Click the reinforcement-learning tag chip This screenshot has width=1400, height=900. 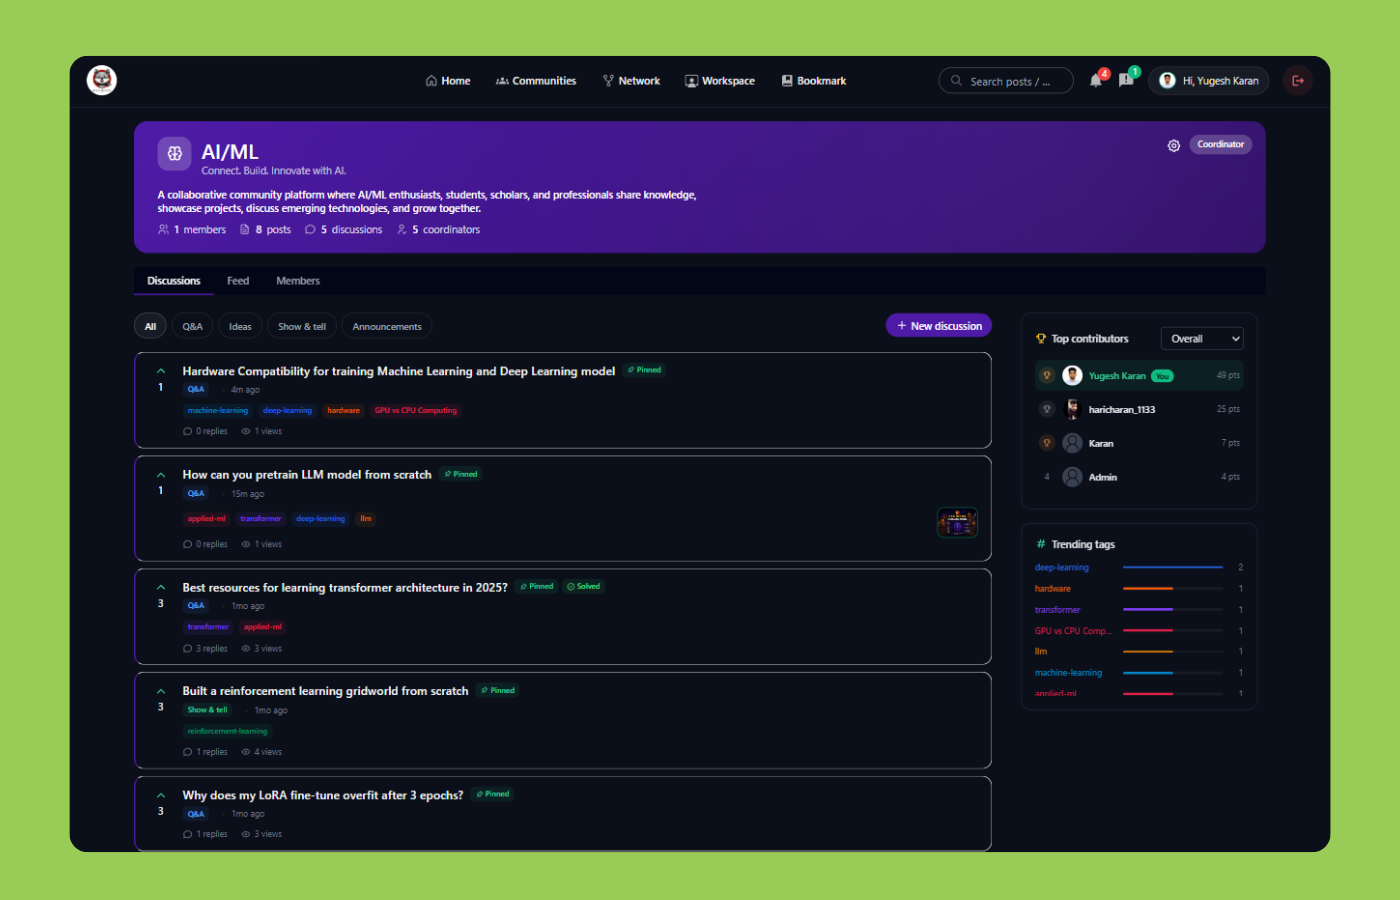(227, 732)
